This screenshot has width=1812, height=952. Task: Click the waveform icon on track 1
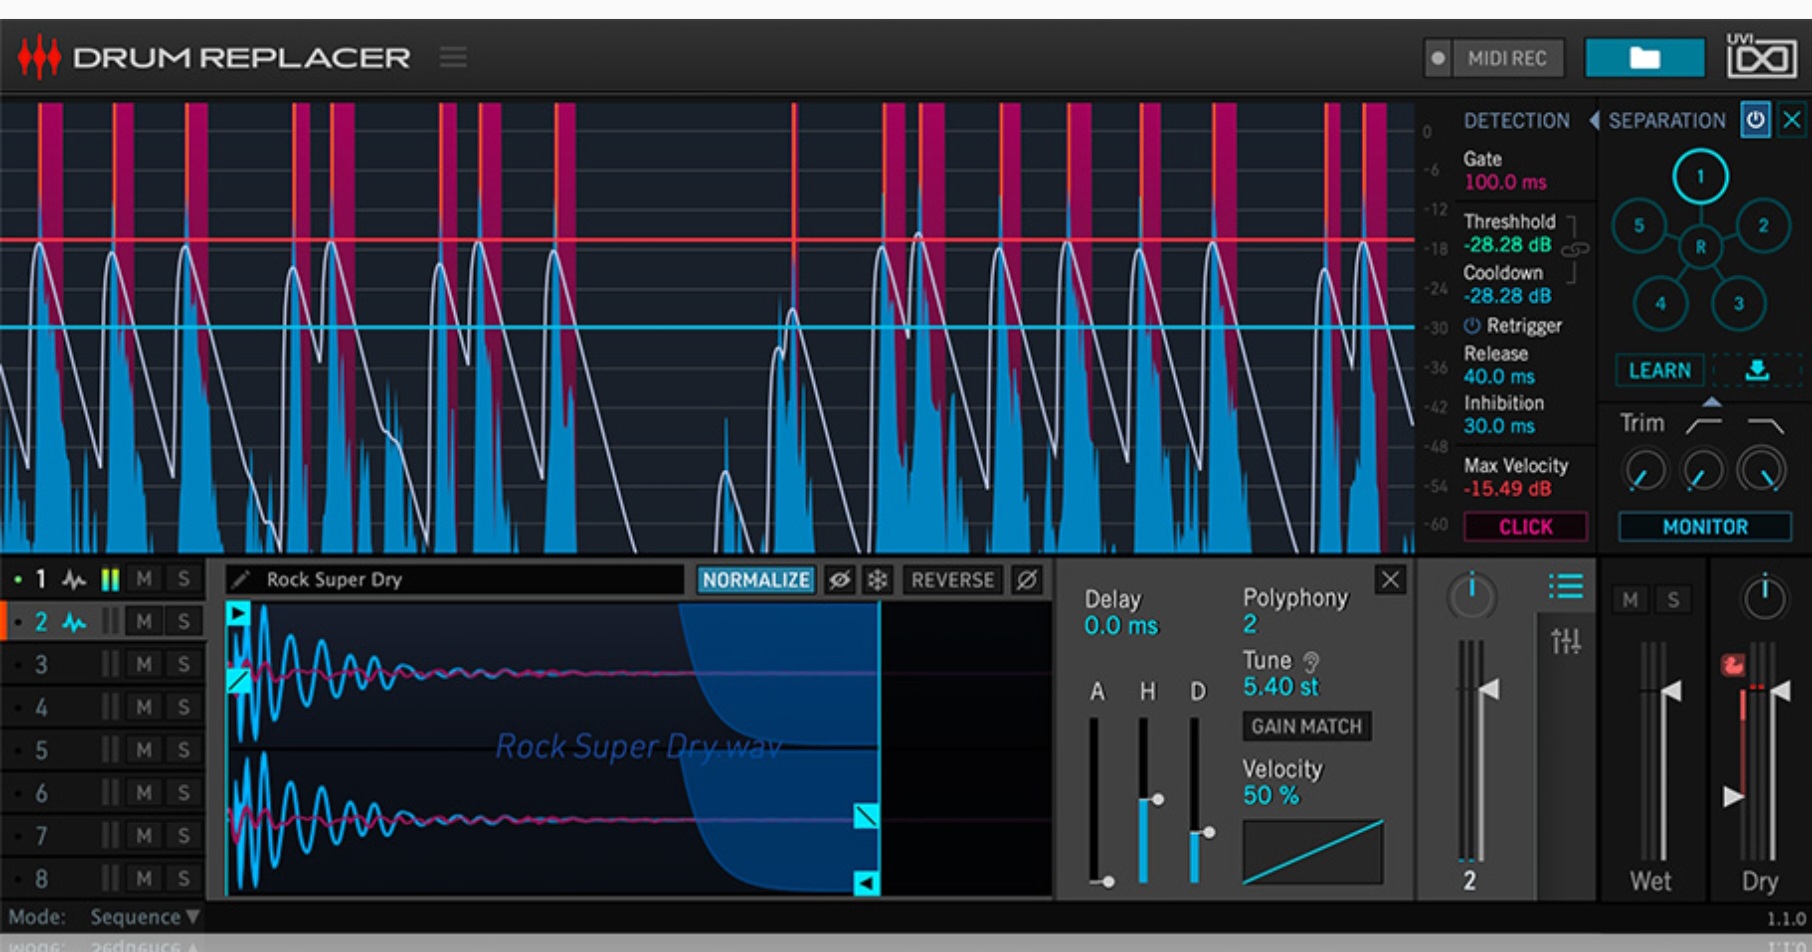click(74, 579)
